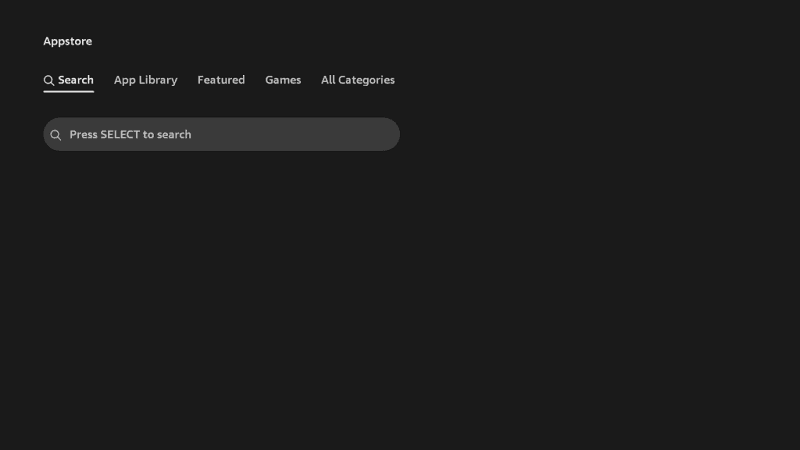This screenshot has height=450, width=800.
Task: Click the white underline beneath Search tab
Action: tap(68, 91)
